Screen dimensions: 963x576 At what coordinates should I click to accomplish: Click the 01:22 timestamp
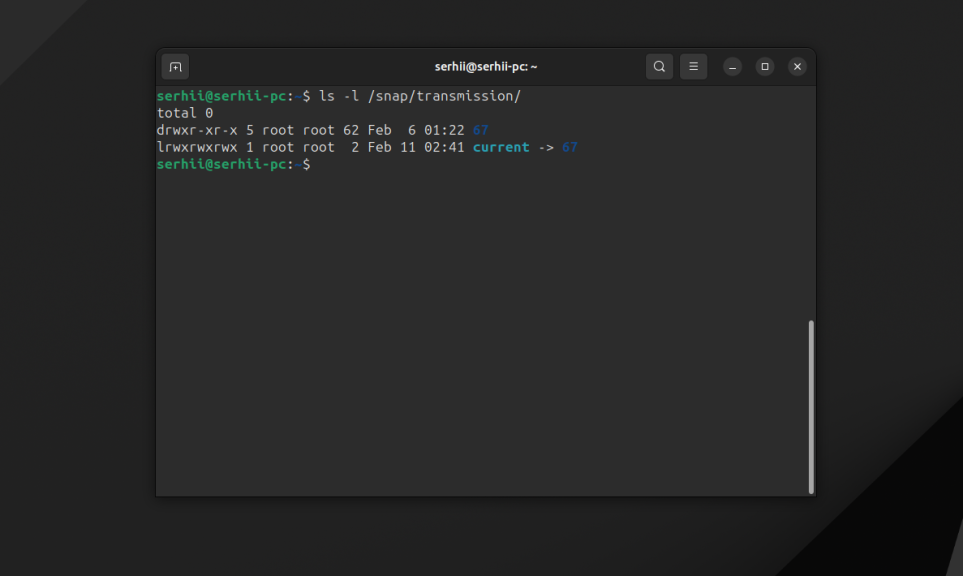click(x=444, y=130)
